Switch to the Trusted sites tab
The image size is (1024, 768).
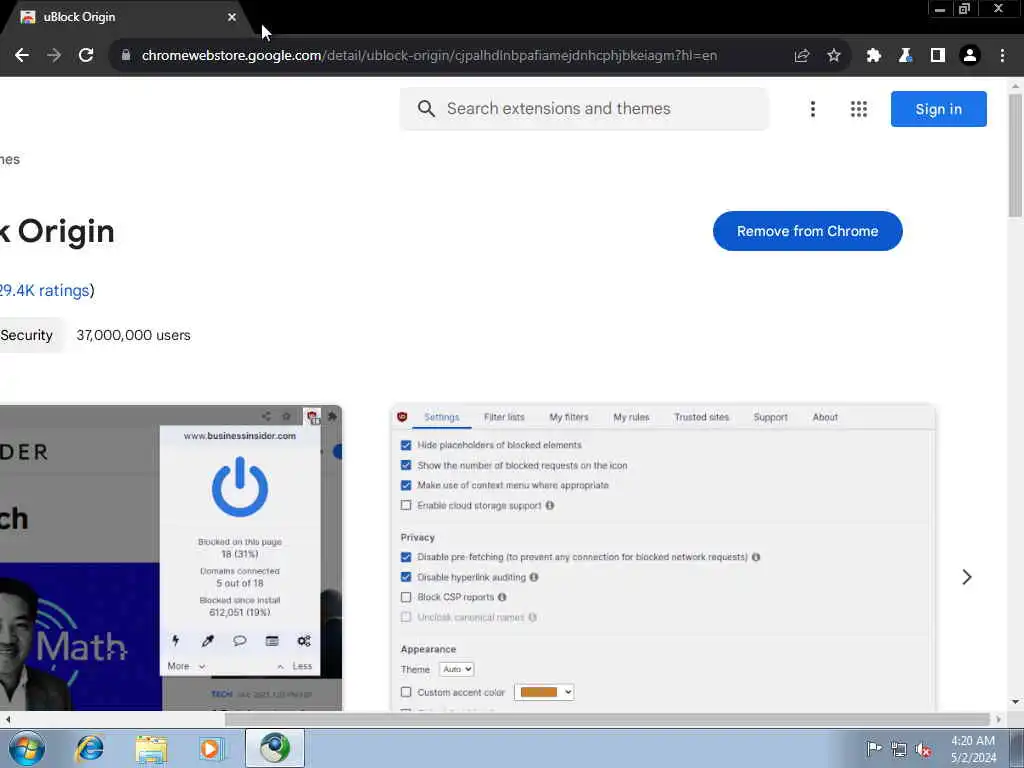tap(701, 417)
